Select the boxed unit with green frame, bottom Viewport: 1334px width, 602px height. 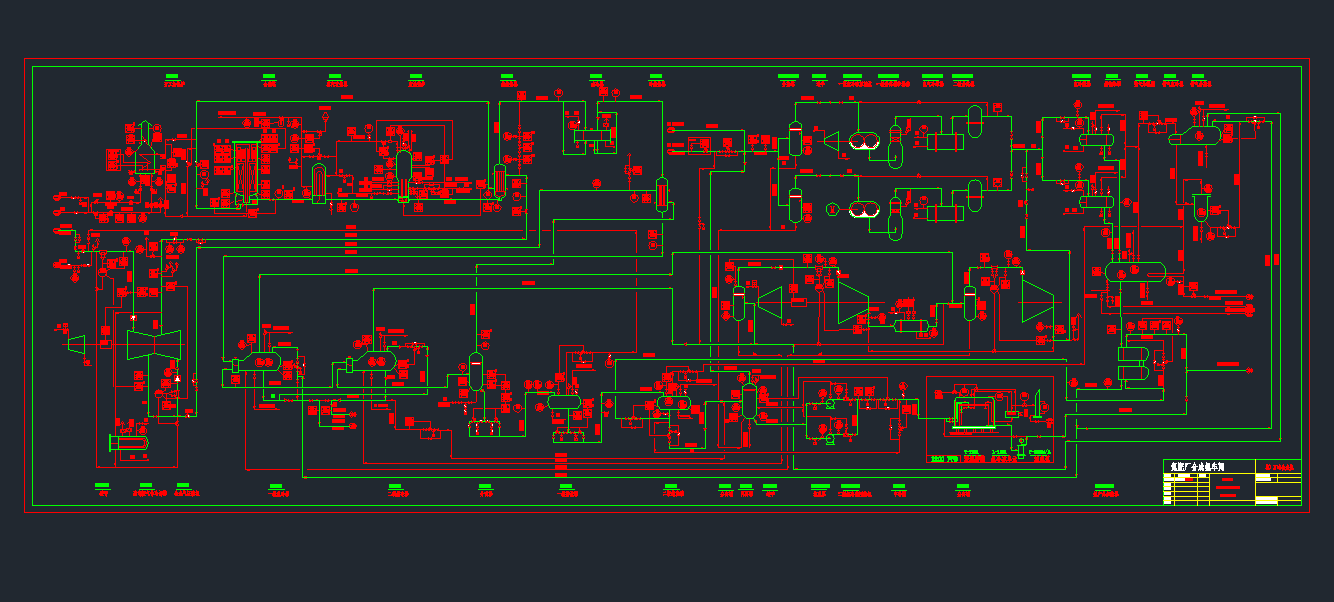[x=974, y=412]
